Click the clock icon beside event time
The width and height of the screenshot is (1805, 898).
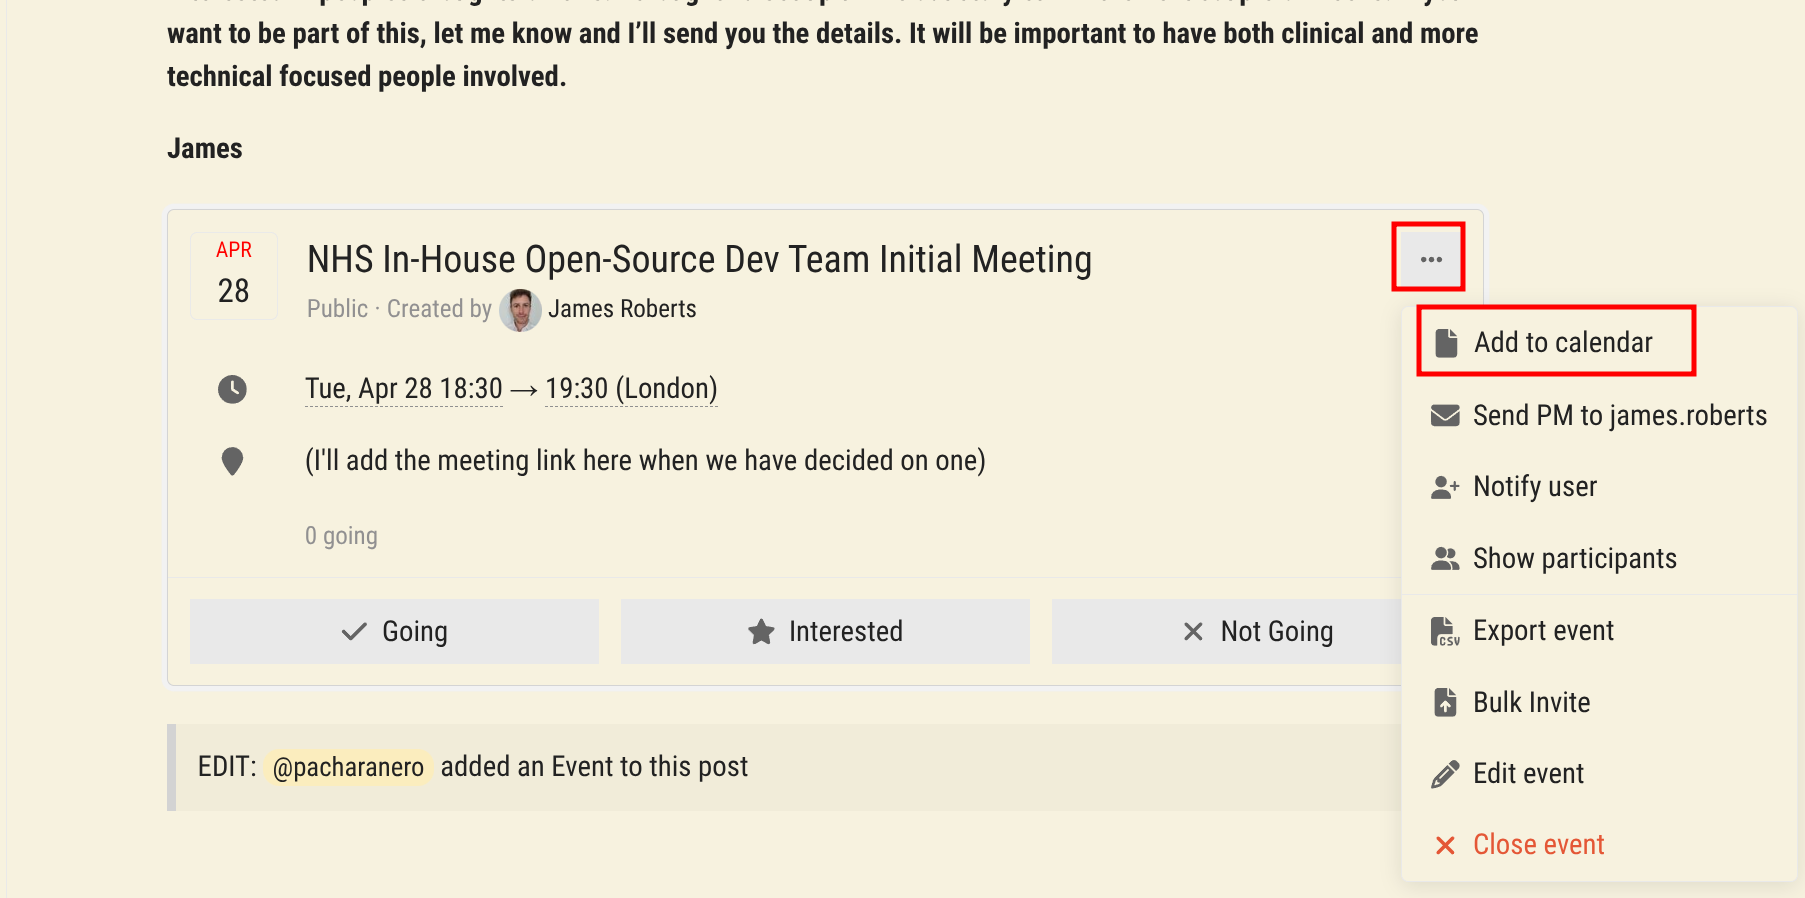[232, 389]
